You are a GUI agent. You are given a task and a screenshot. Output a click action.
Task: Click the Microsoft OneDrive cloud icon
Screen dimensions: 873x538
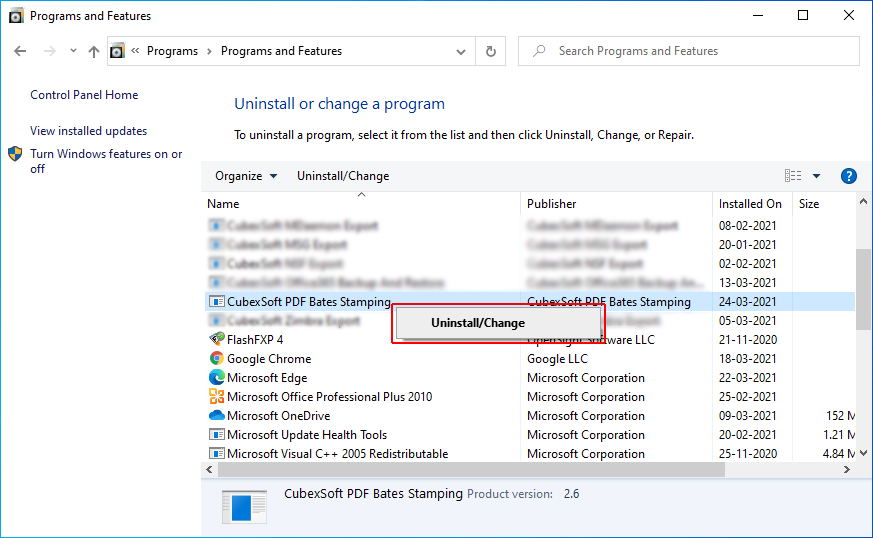(x=217, y=416)
